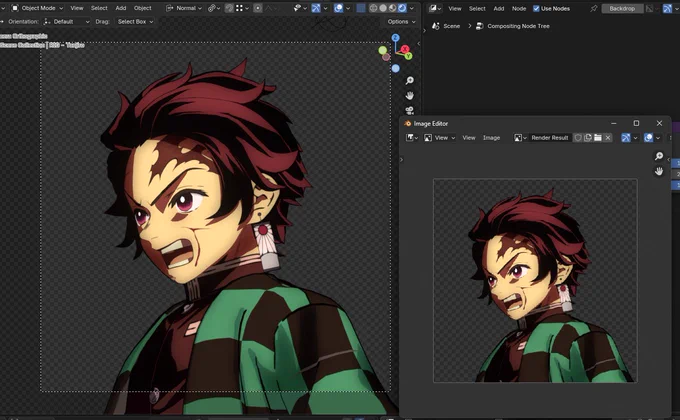
Task: Toggle X-ray mode in 3D viewport
Action: point(360,8)
